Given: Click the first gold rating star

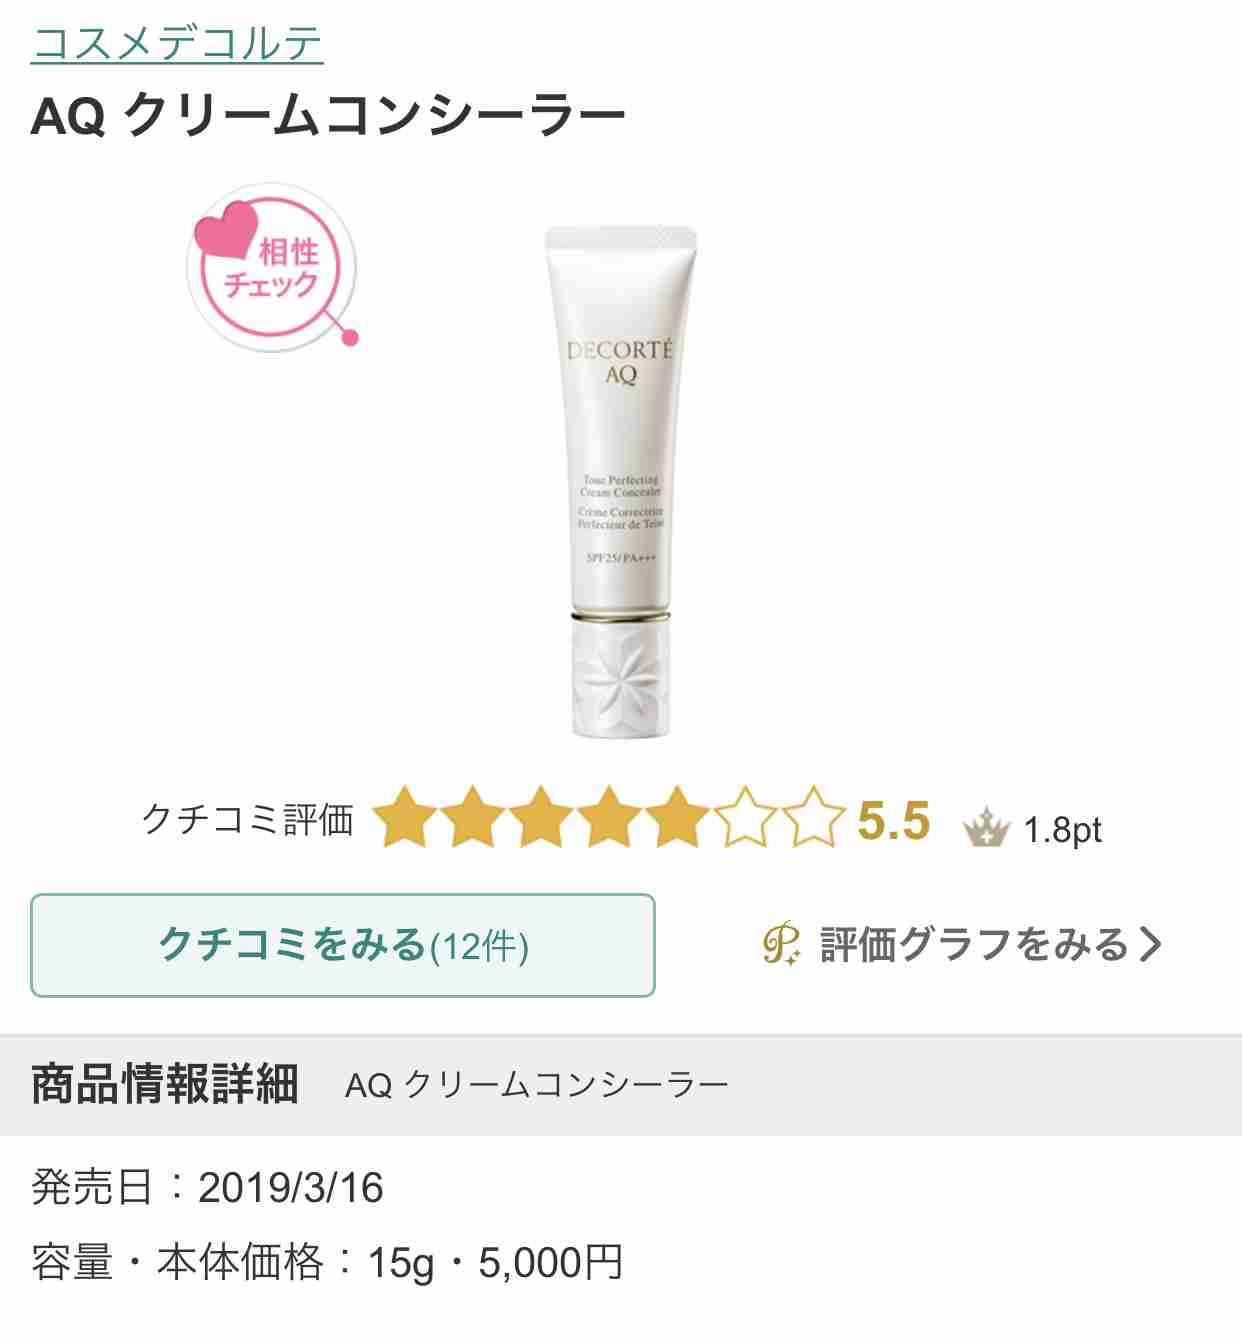Looking at the screenshot, I should click(x=405, y=818).
